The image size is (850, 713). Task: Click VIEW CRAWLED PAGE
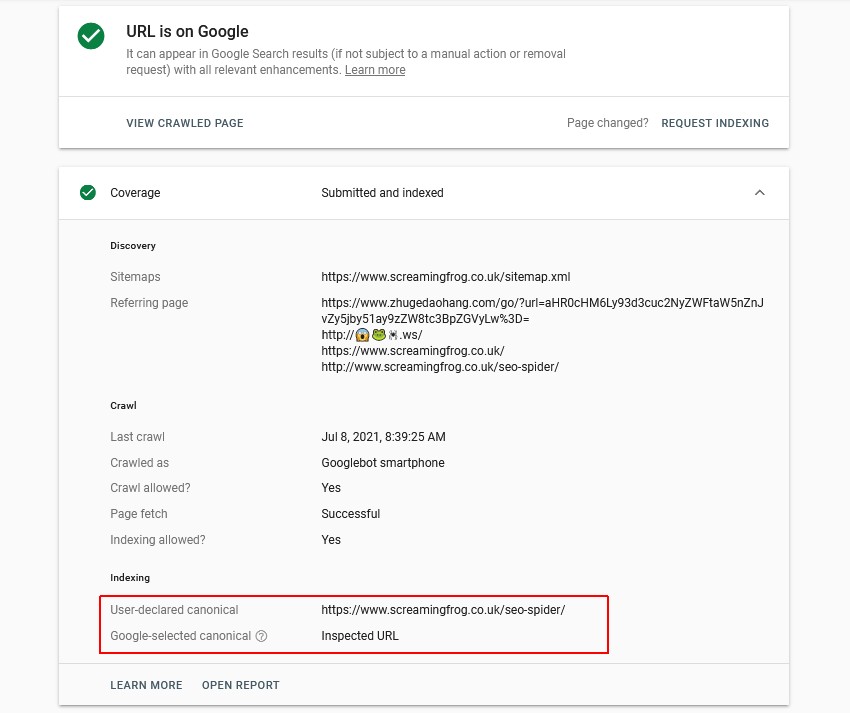(x=185, y=123)
